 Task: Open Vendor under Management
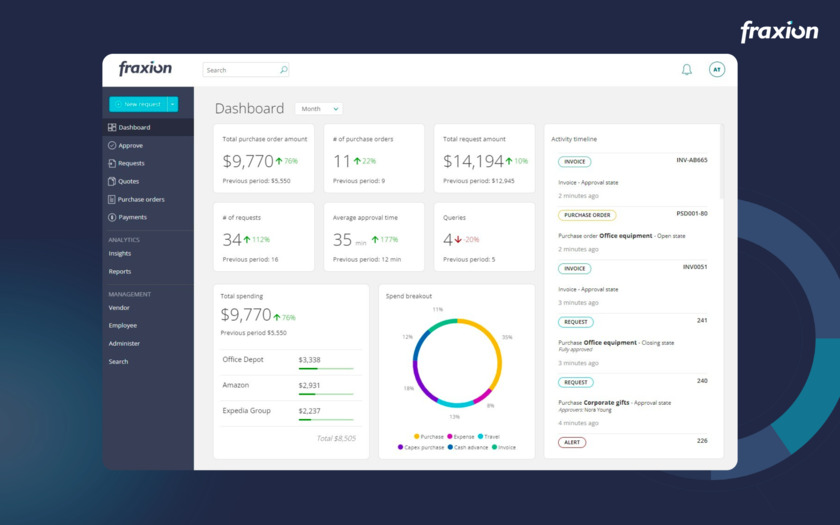pyautogui.click(x=119, y=308)
